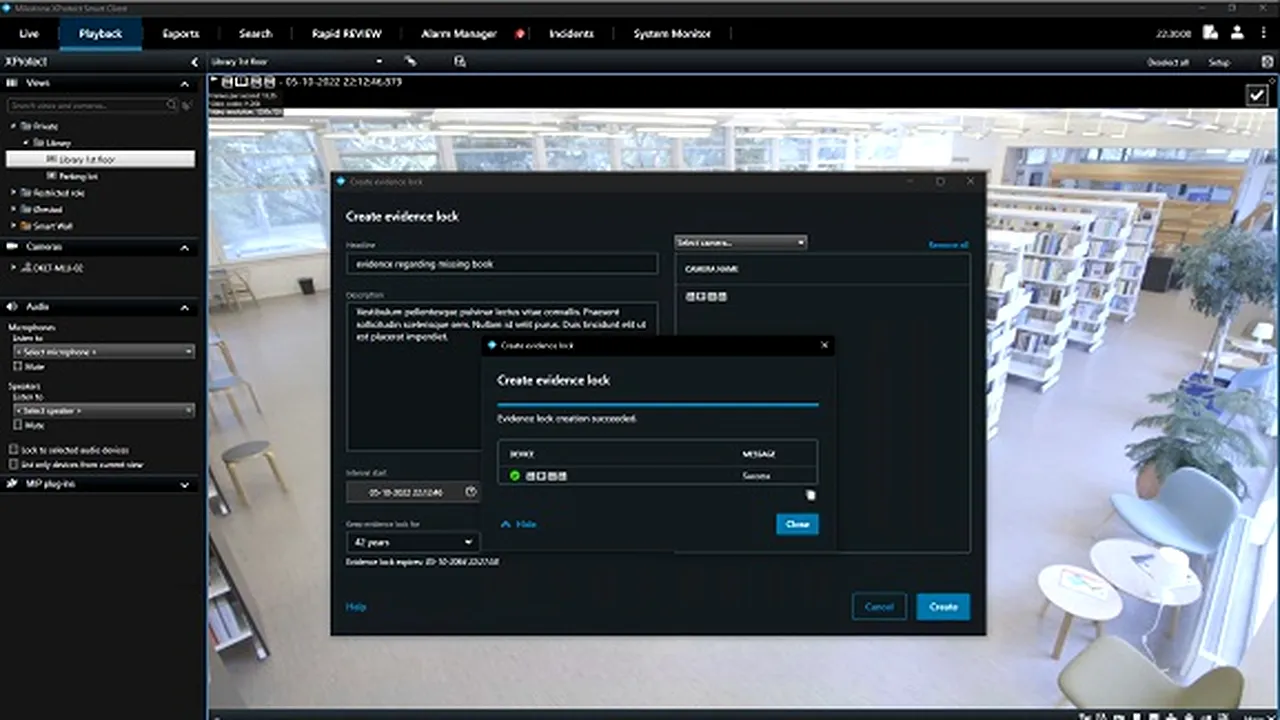The image size is (1280, 720).
Task: Click the magnifier icon in views search
Action: [172, 105]
